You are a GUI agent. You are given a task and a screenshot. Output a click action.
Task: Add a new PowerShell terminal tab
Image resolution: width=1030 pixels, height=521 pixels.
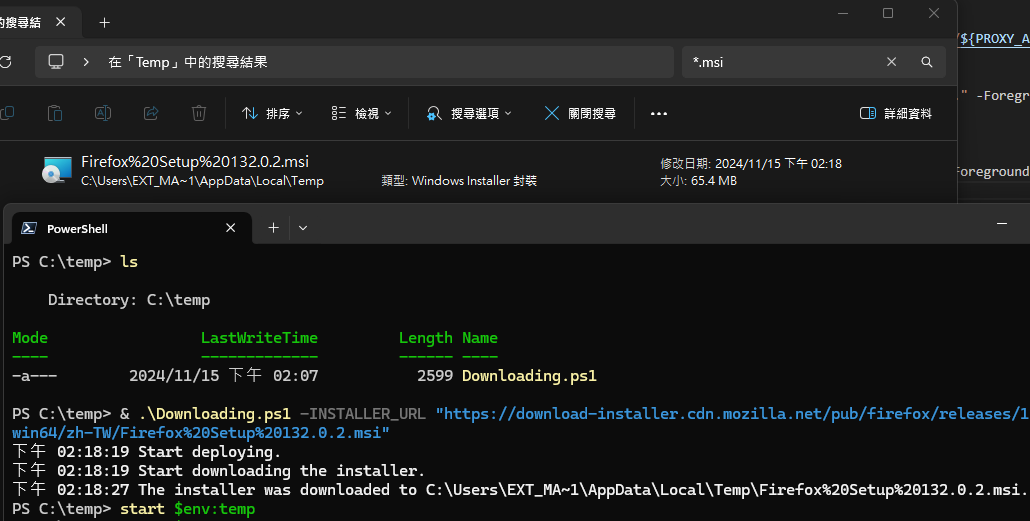pos(273,228)
